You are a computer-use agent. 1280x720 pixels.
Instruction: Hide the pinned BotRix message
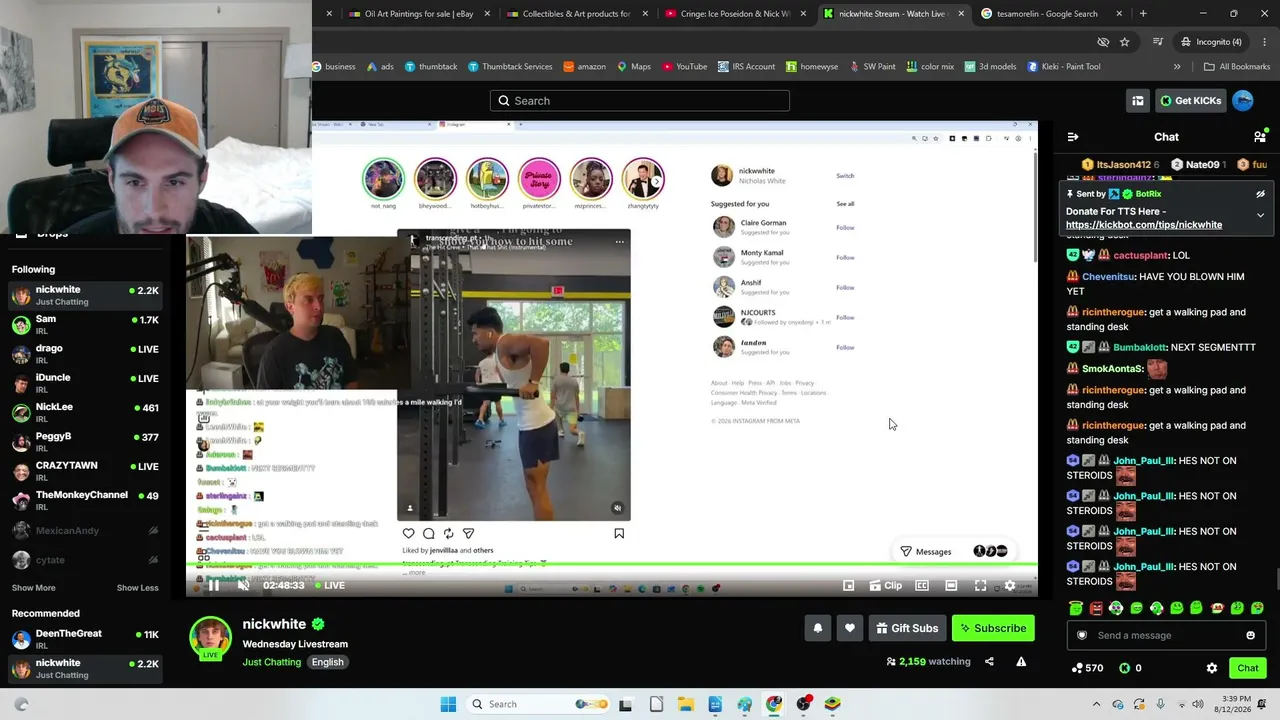1260,194
